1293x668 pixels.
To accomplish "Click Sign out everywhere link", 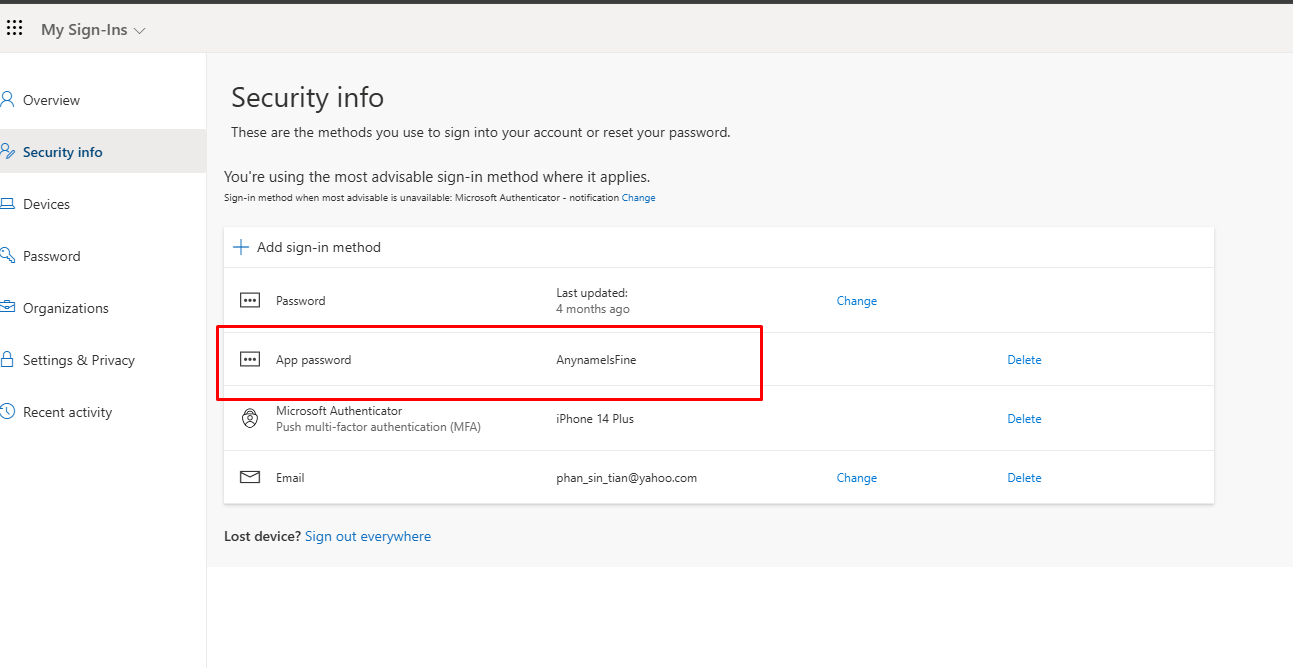I will click(368, 537).
